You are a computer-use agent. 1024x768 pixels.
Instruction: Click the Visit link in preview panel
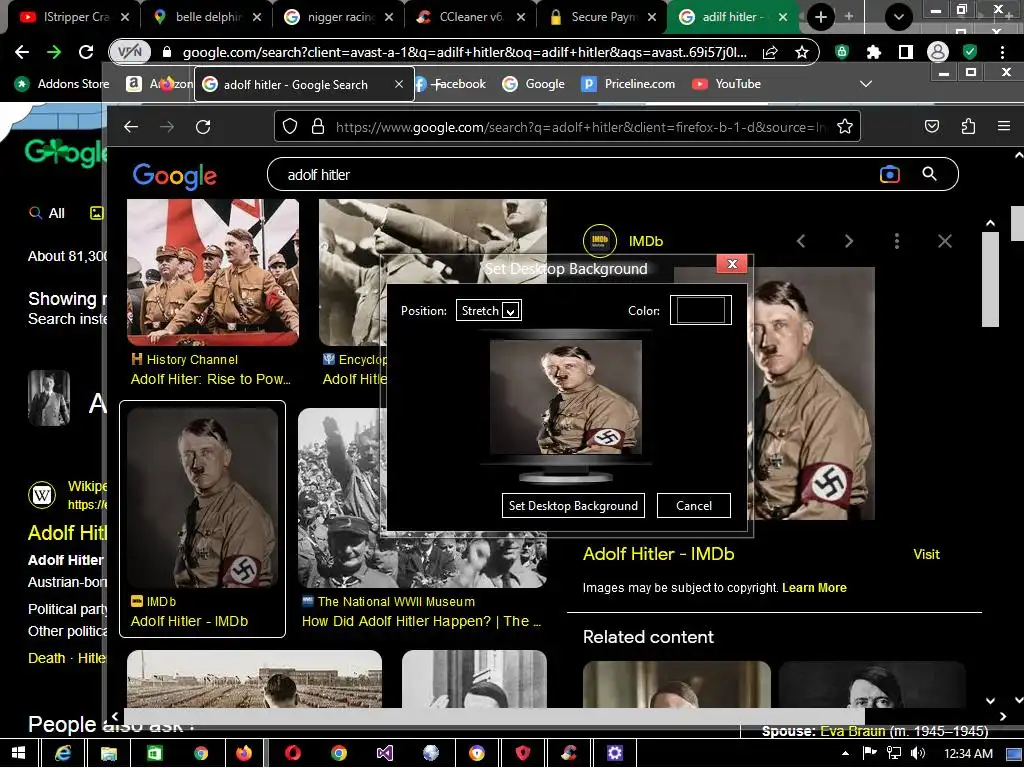pyautogui.click(x=926, y=554)
